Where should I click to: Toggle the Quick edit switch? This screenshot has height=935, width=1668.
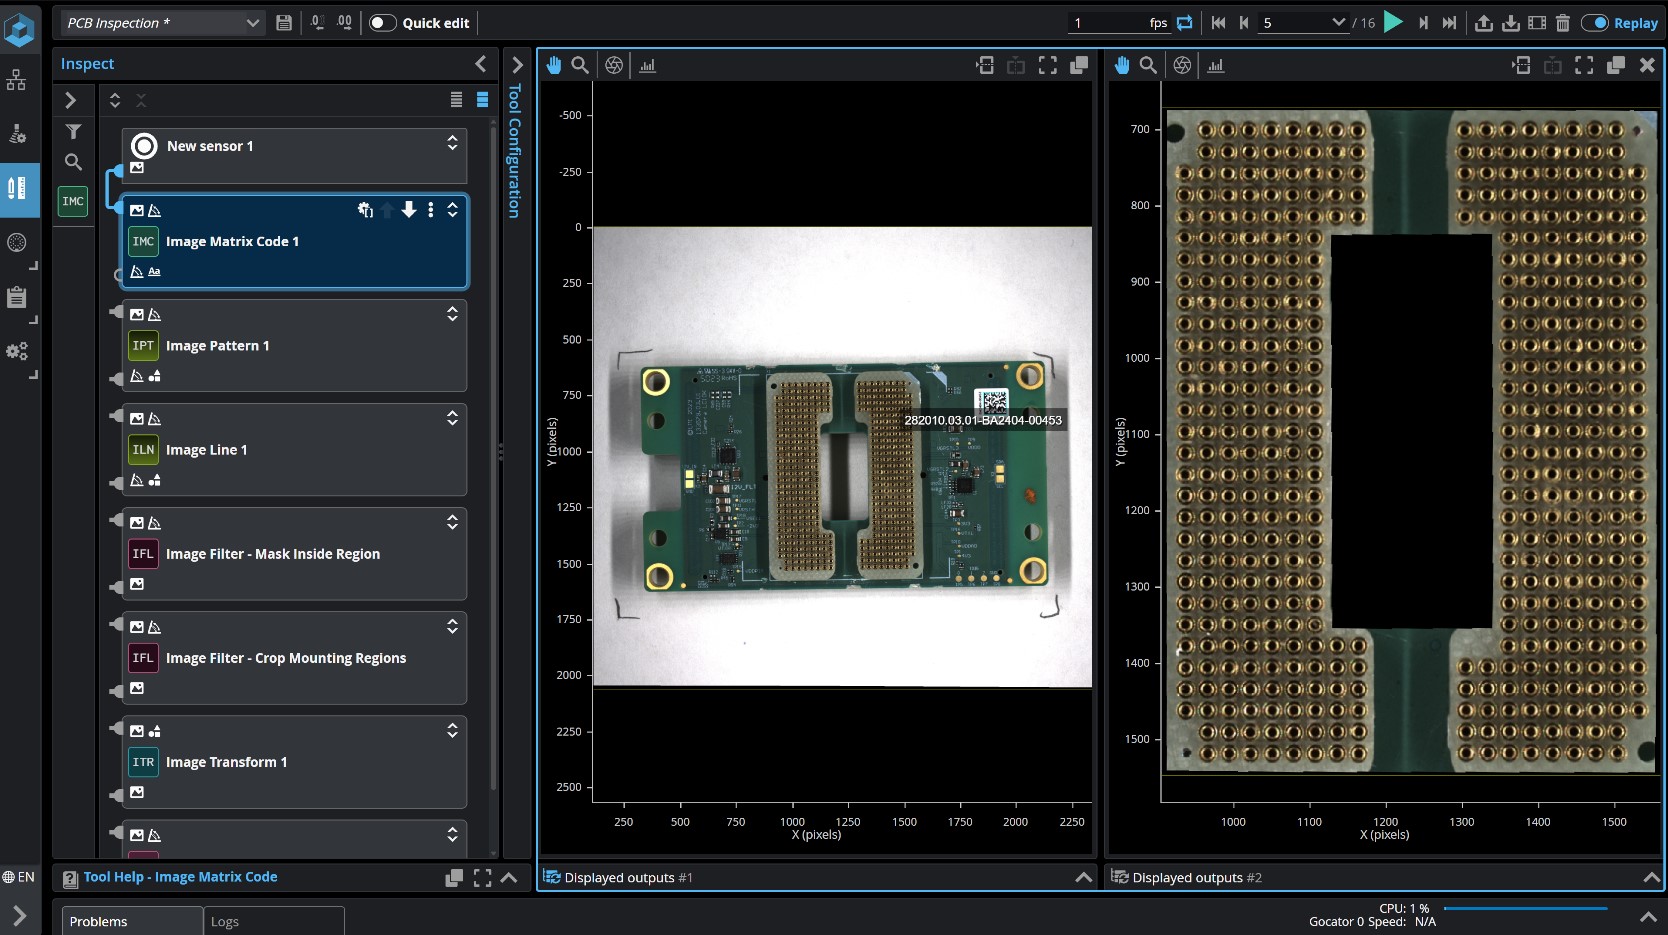[382, 22]
